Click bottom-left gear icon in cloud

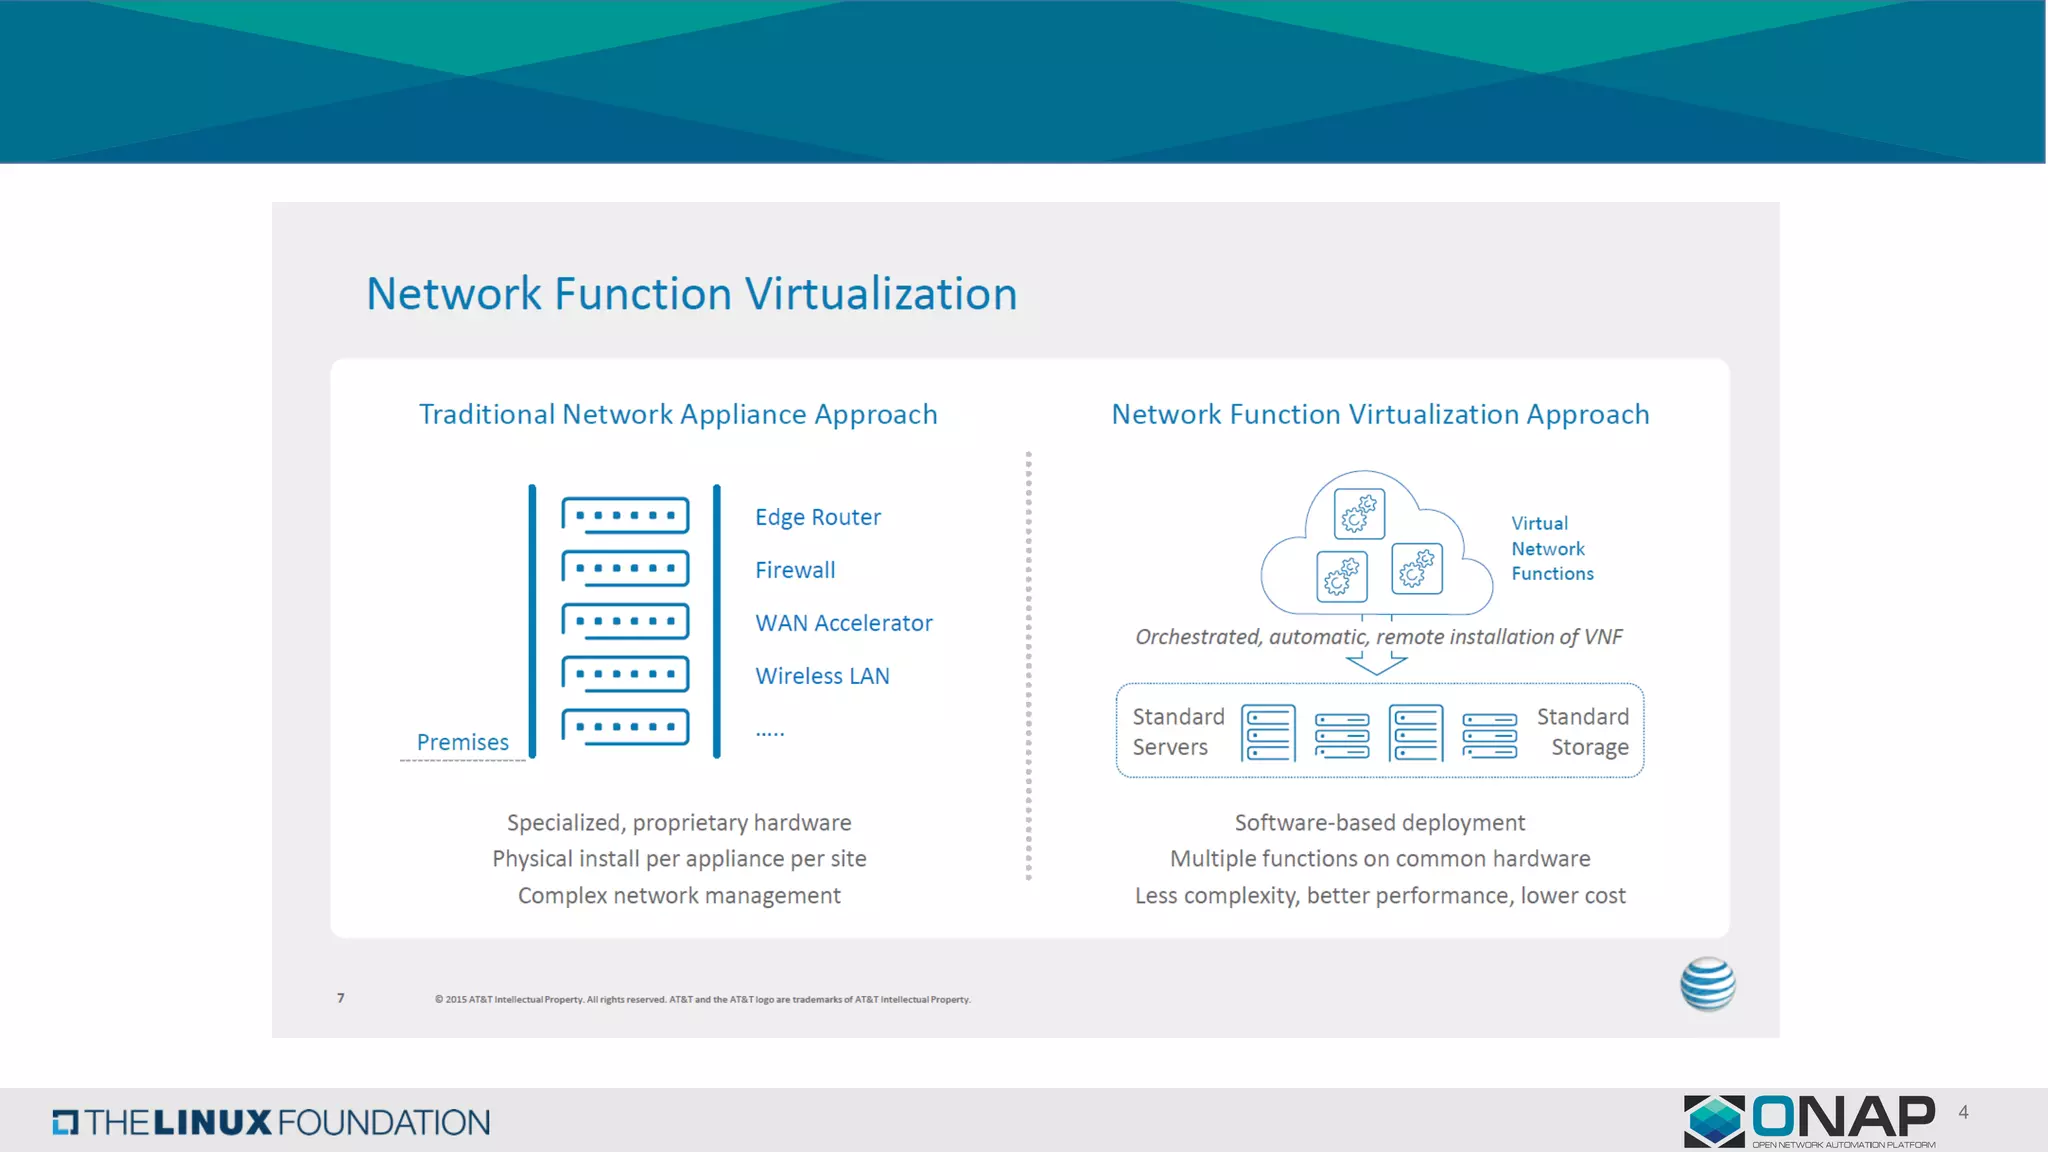click(1341, 577)
